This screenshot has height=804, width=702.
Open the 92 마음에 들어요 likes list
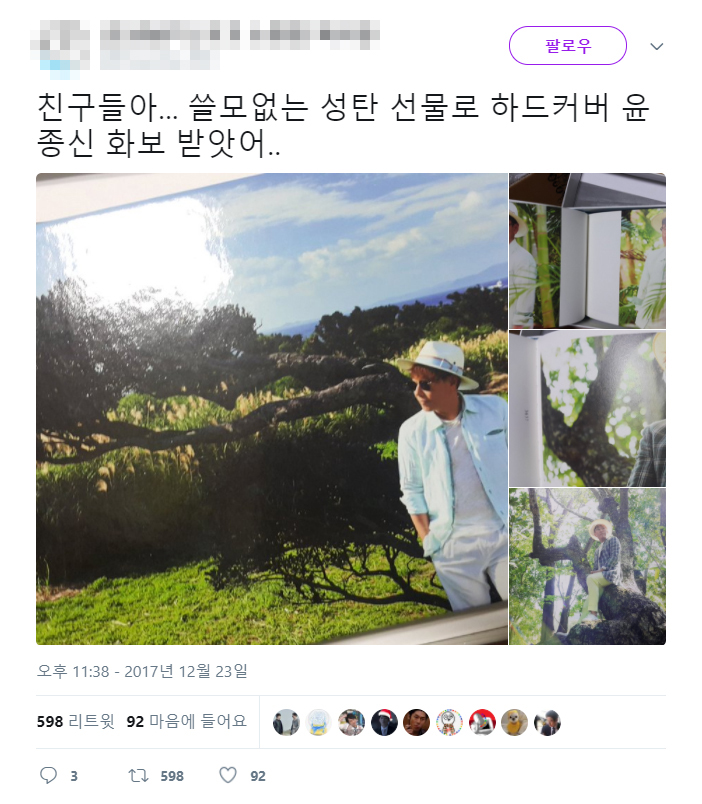pos(187,721)
